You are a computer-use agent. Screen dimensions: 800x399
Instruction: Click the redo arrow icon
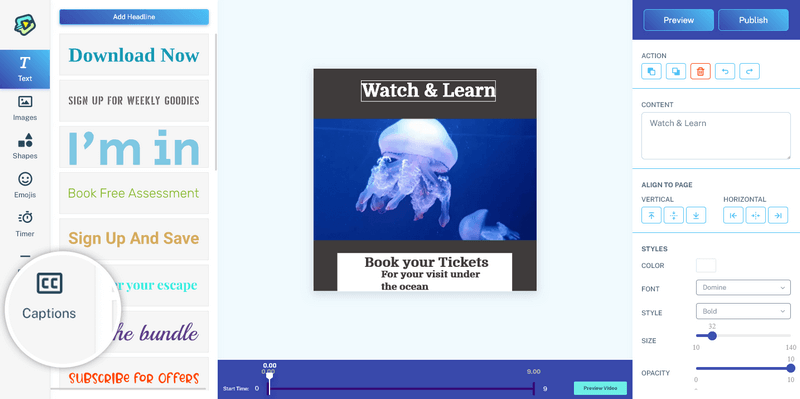pos(749,71)
